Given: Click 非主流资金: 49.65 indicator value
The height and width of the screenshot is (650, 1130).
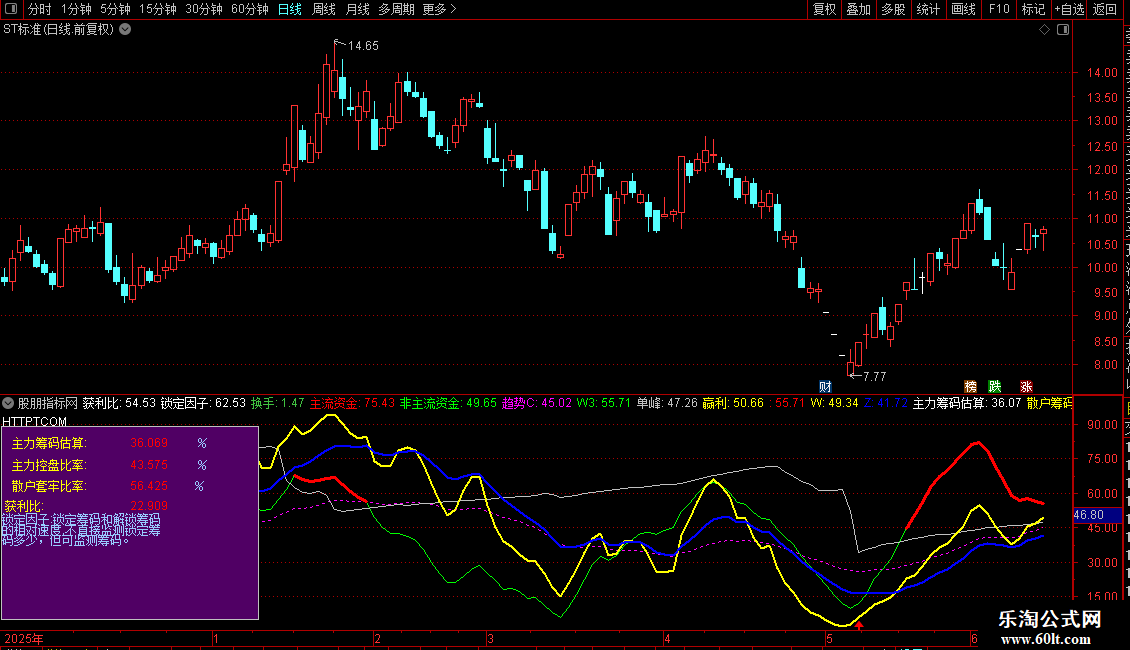Looking at the screenshot, I should click(x=448, y=403).
